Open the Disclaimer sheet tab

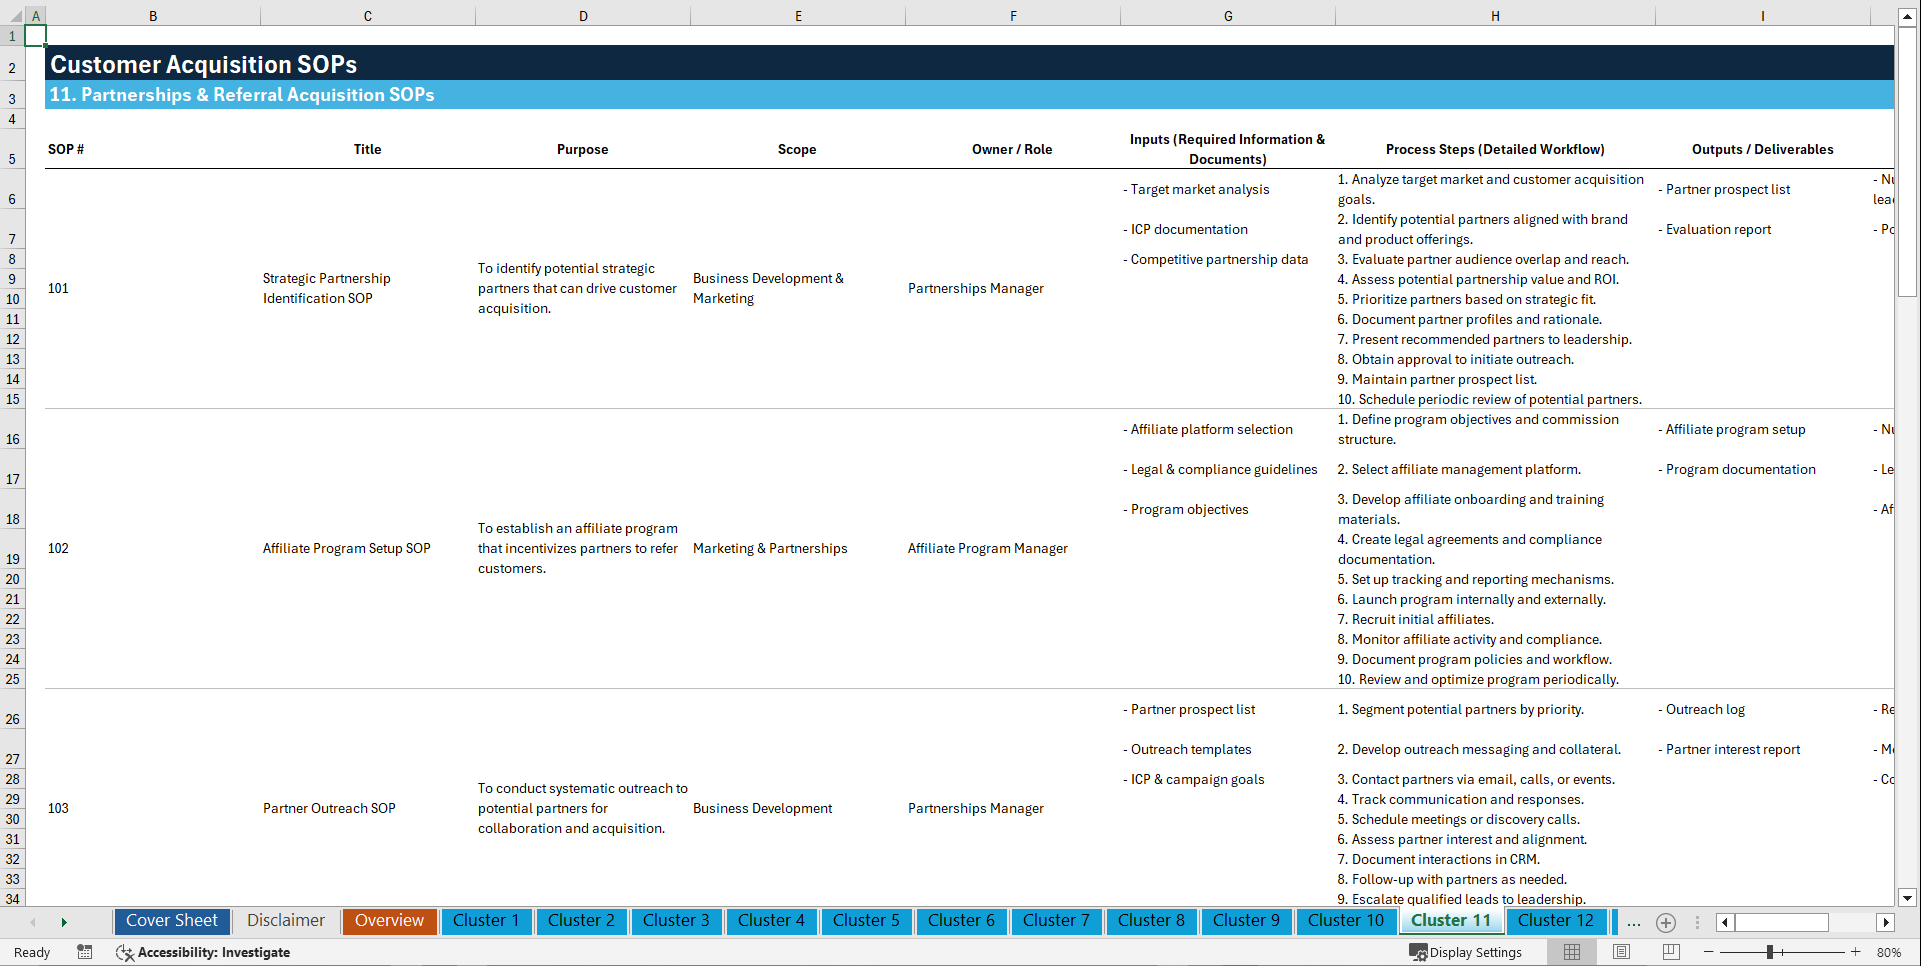(285, 921)
